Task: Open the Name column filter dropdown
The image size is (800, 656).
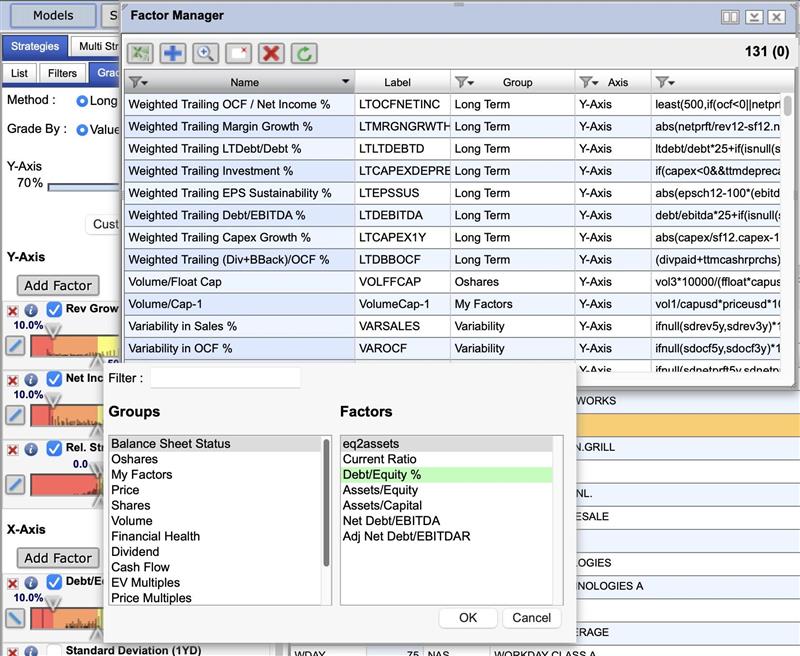Action: point(138,82)
